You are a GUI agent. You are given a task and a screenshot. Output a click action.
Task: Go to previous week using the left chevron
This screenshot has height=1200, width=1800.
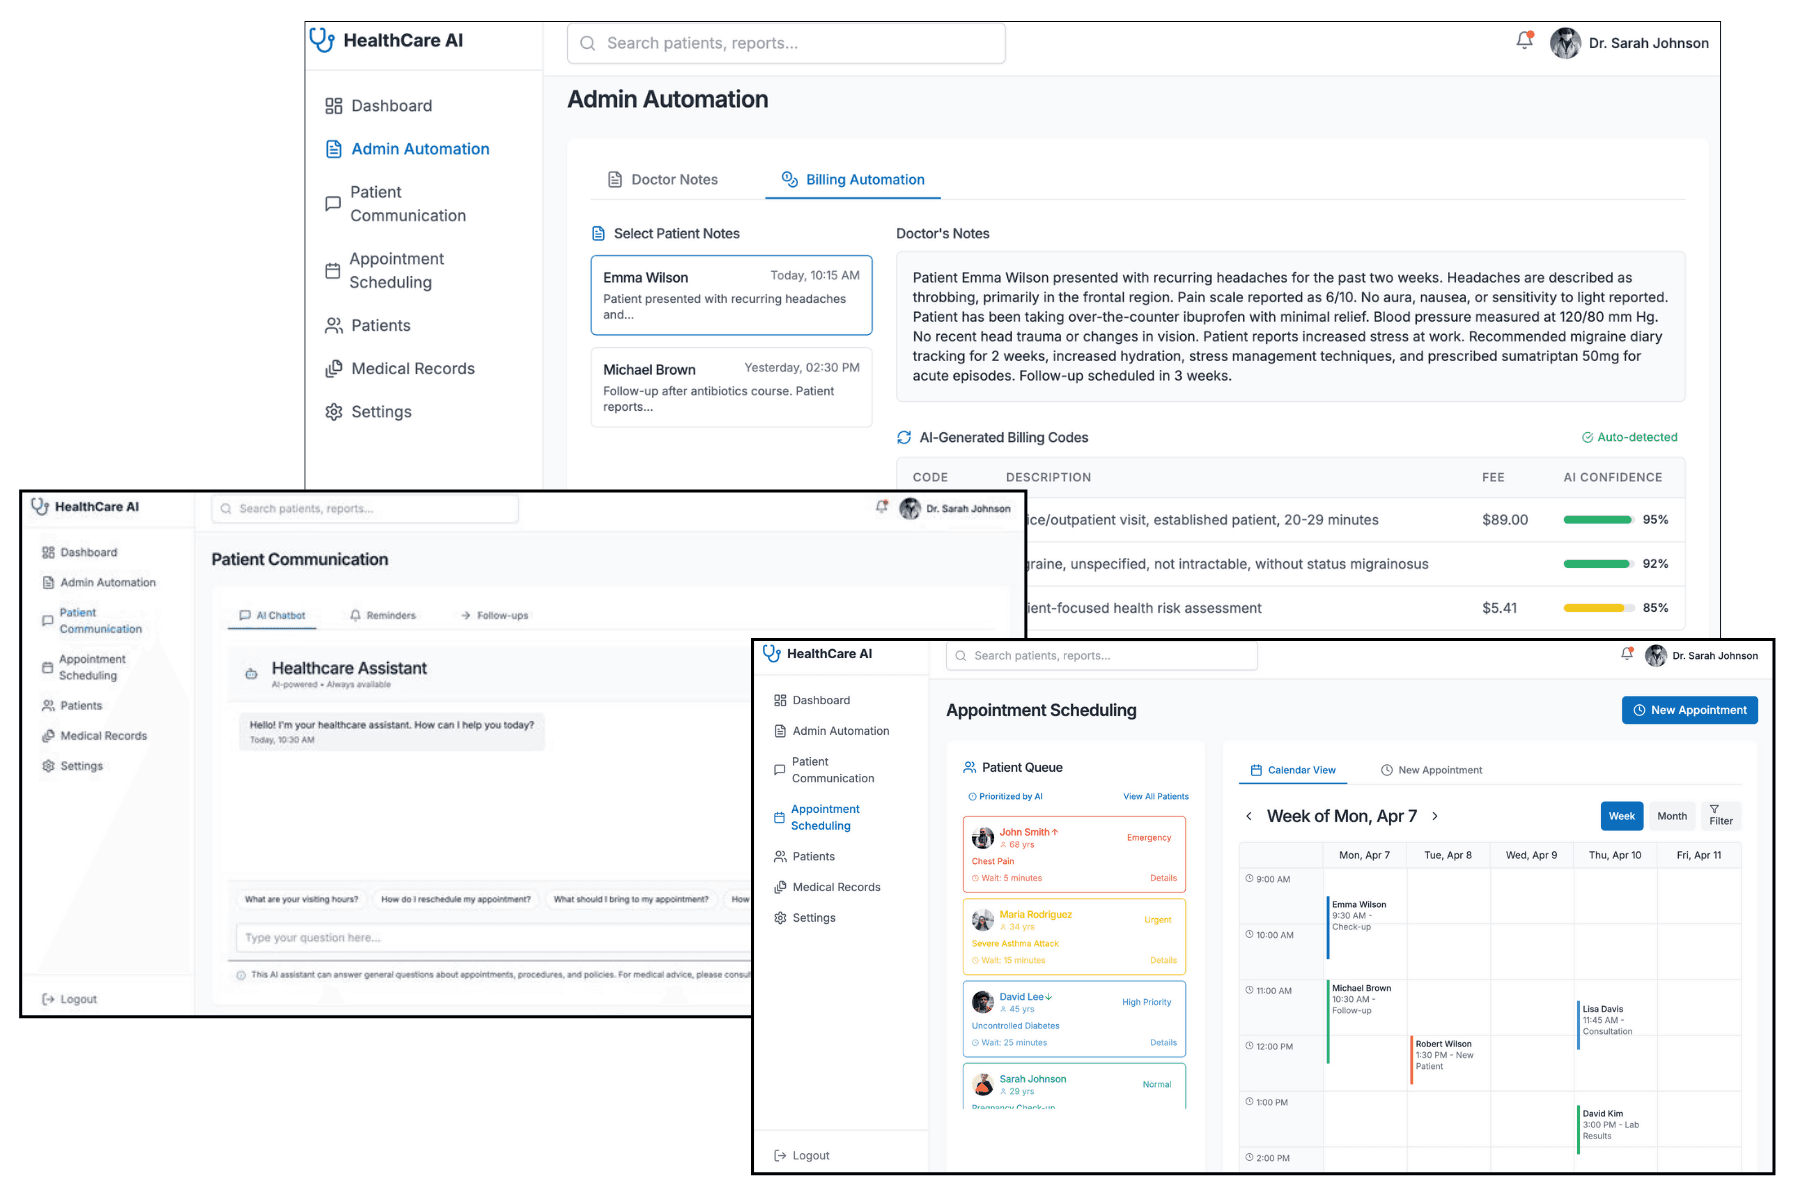click(x=1249, y=816)
